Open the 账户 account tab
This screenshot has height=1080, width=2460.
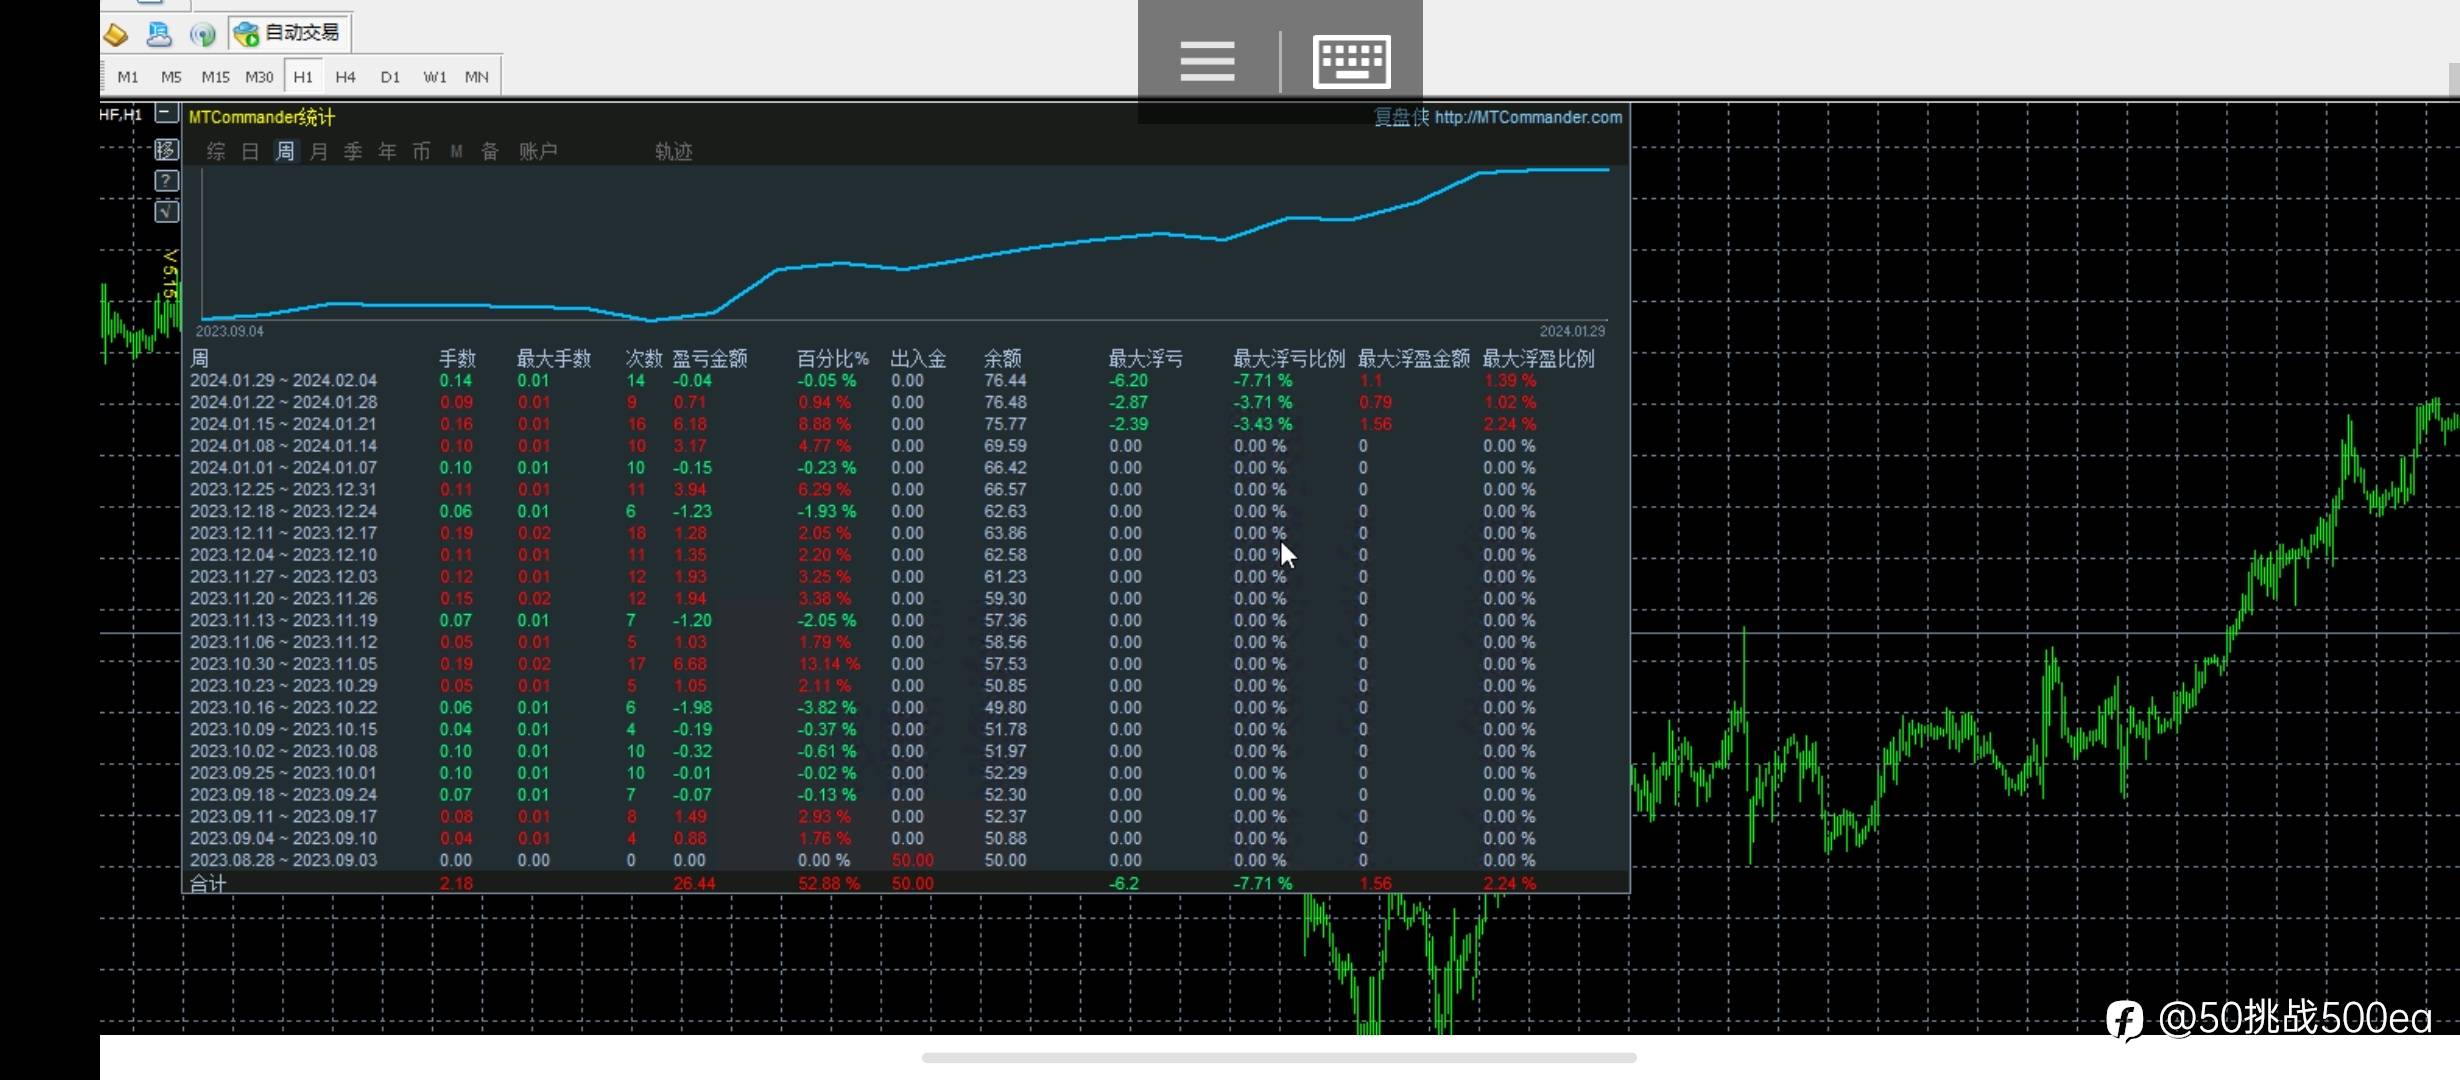point(538,151)
